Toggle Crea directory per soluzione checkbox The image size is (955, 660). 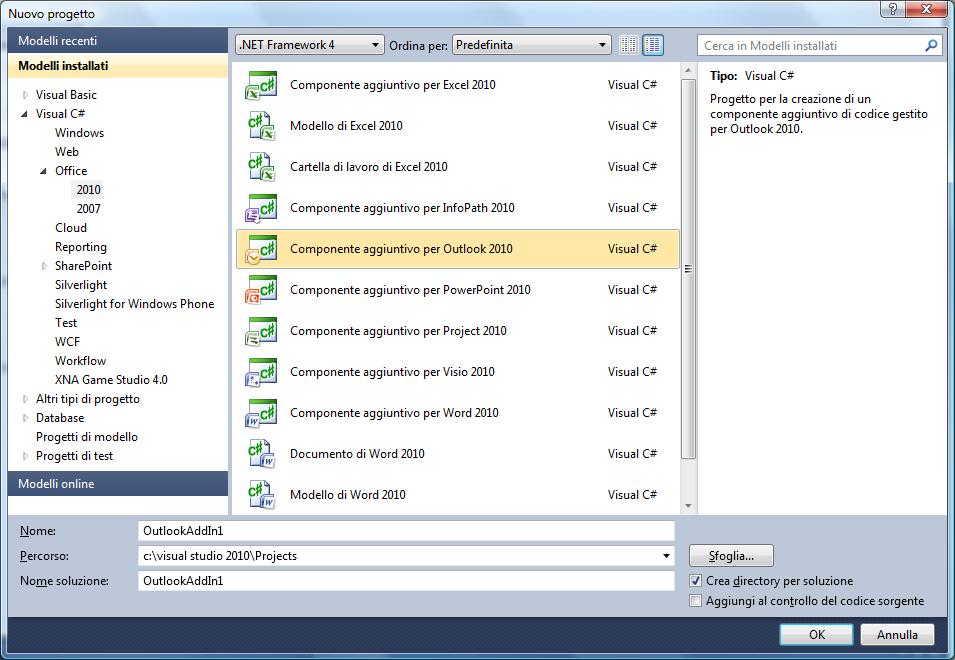tap(695, 581)
